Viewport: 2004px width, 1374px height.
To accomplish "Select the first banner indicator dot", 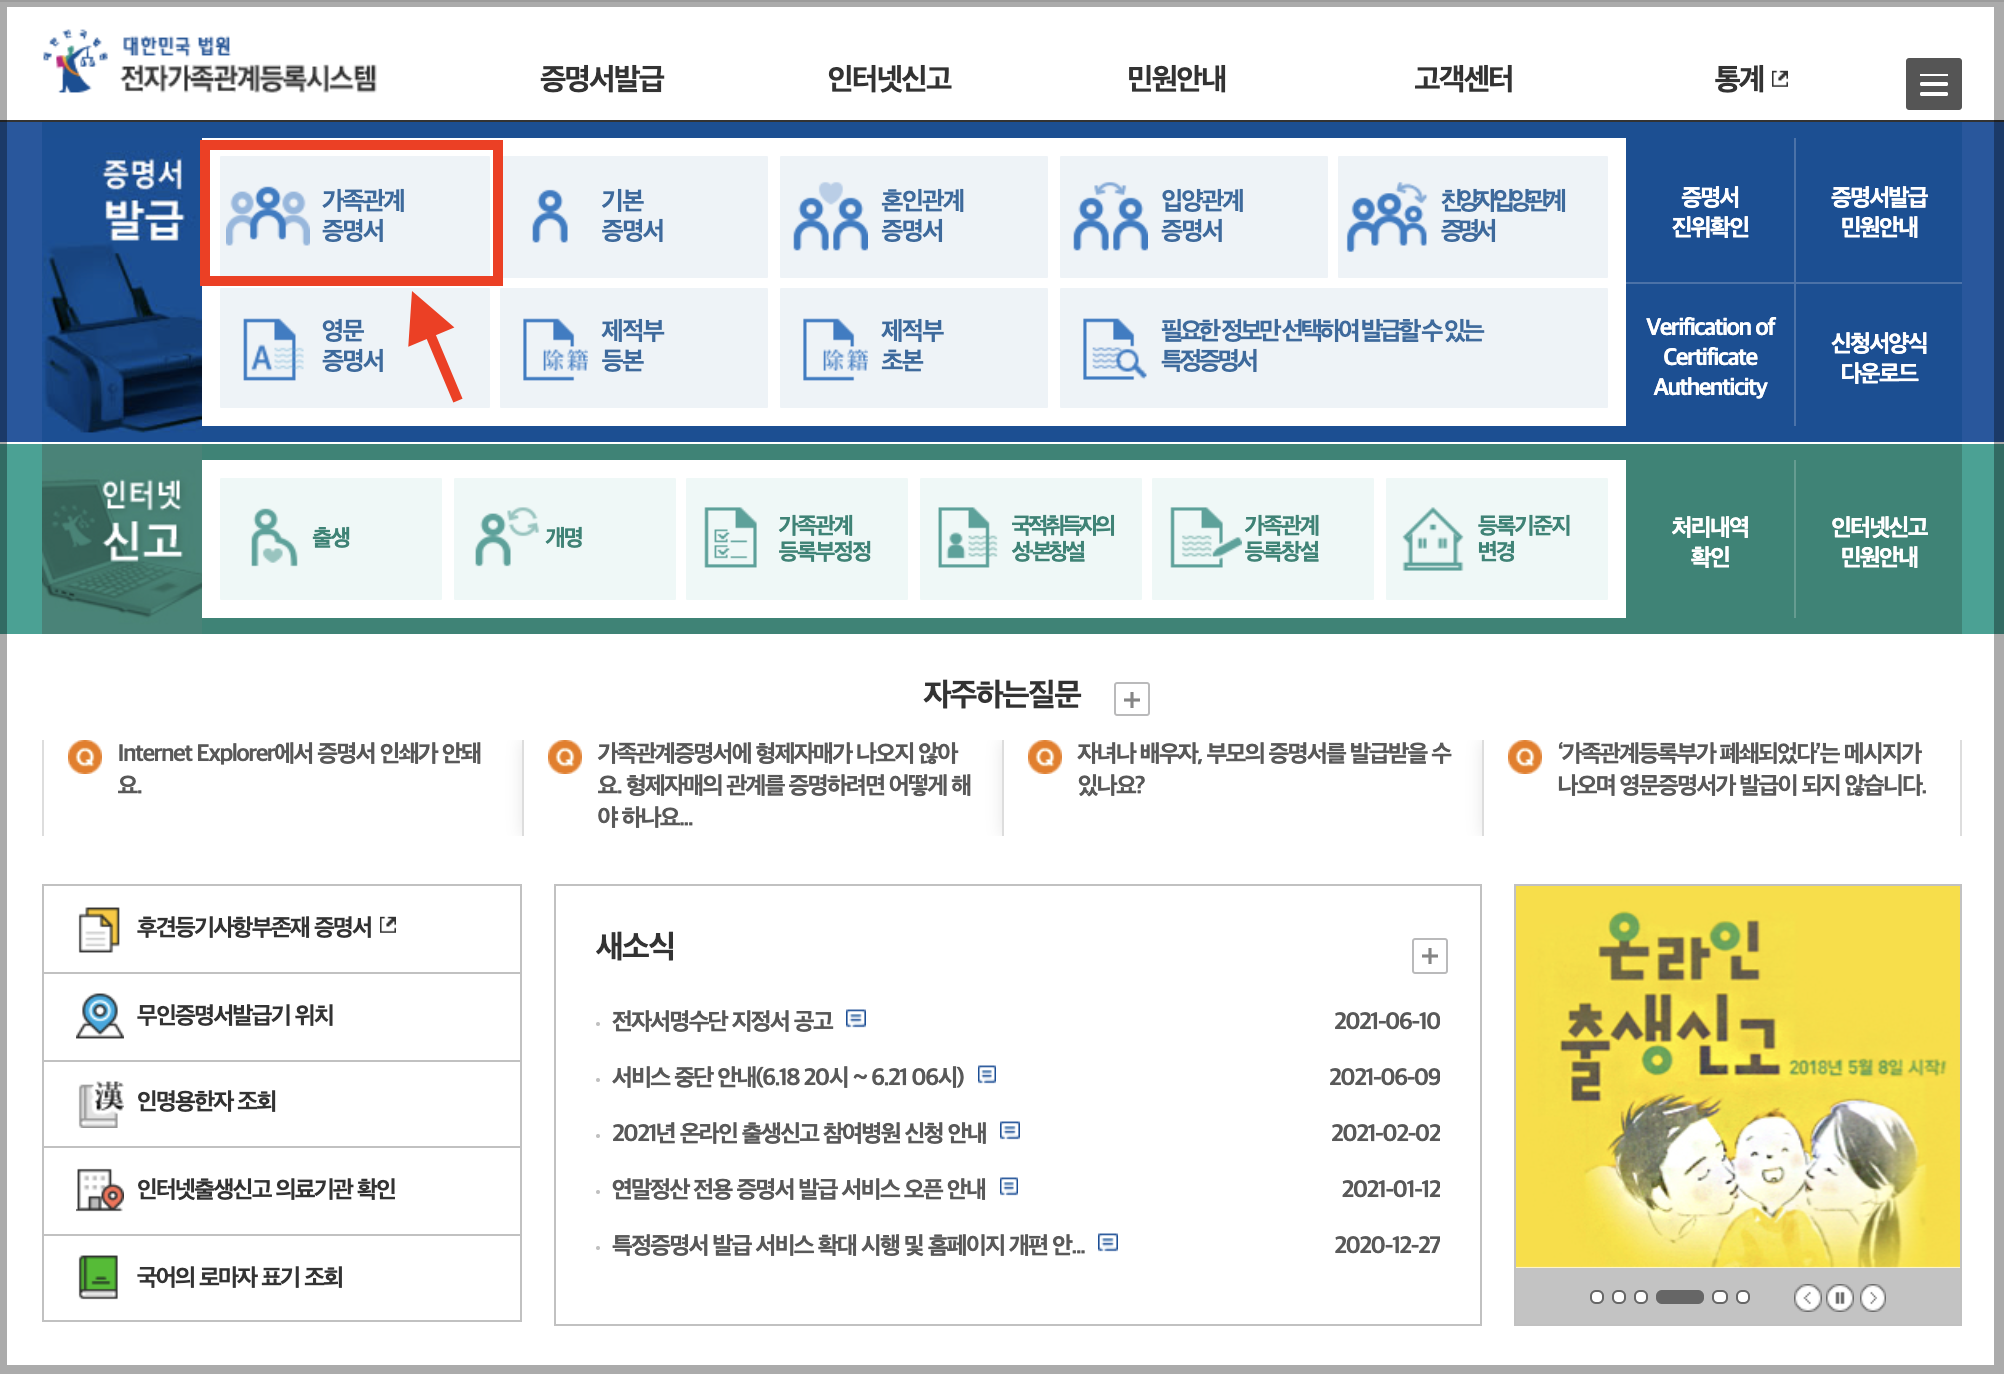I will (1596, 1297).
